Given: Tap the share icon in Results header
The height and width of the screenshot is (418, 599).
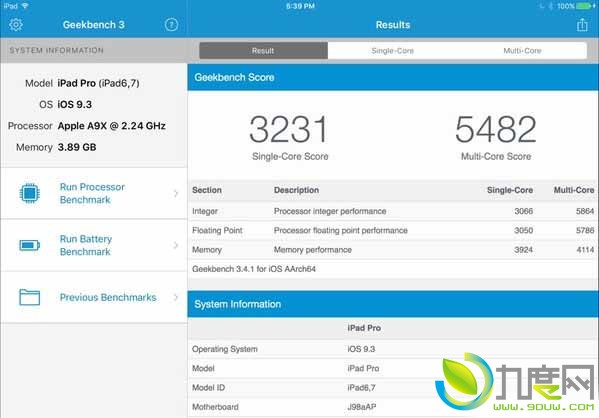Looking at the screenshot, I should (x=582, y=25).
